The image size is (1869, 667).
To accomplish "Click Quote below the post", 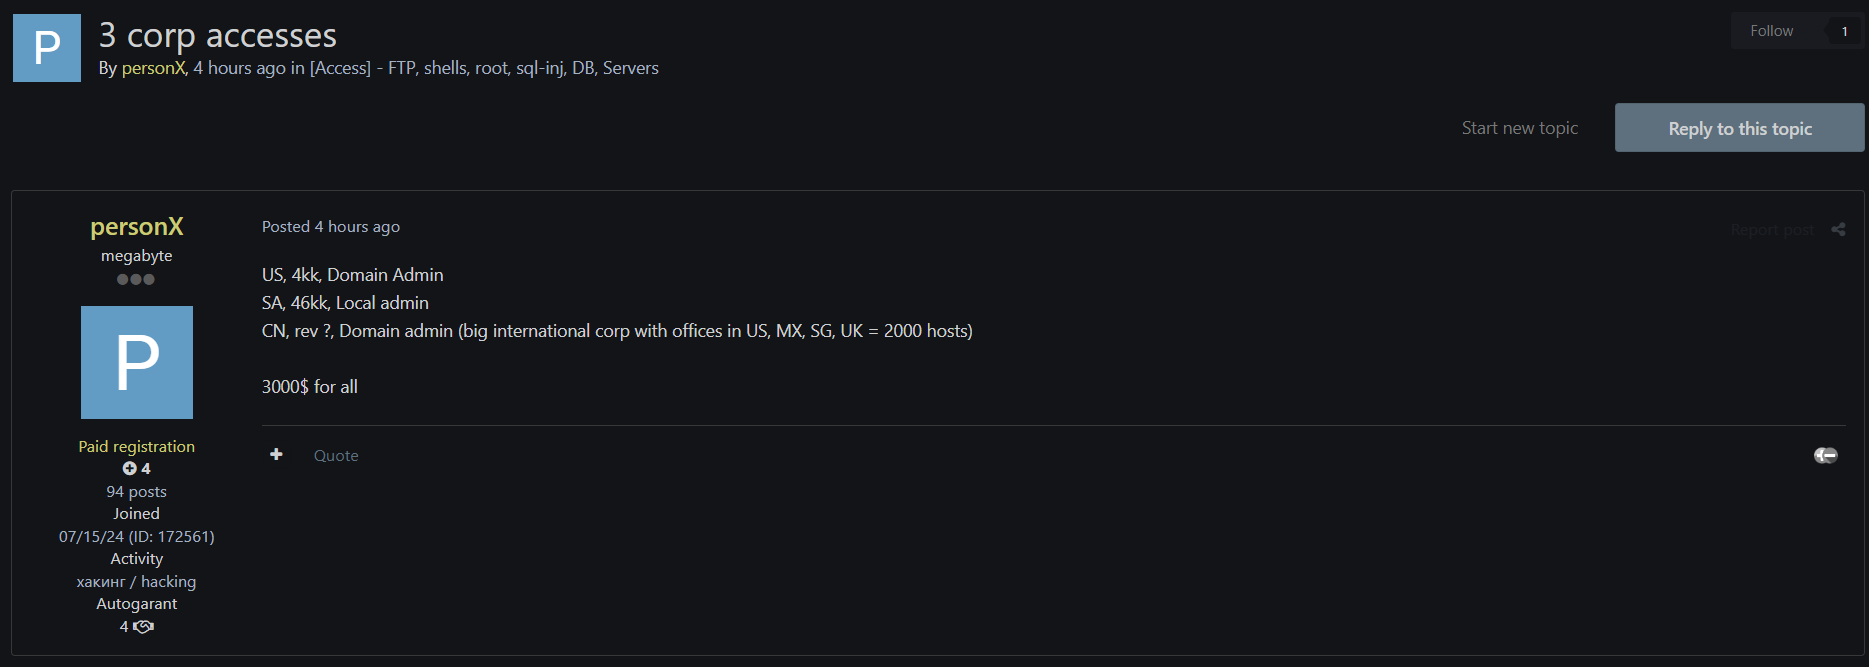I will click(336, 455).
